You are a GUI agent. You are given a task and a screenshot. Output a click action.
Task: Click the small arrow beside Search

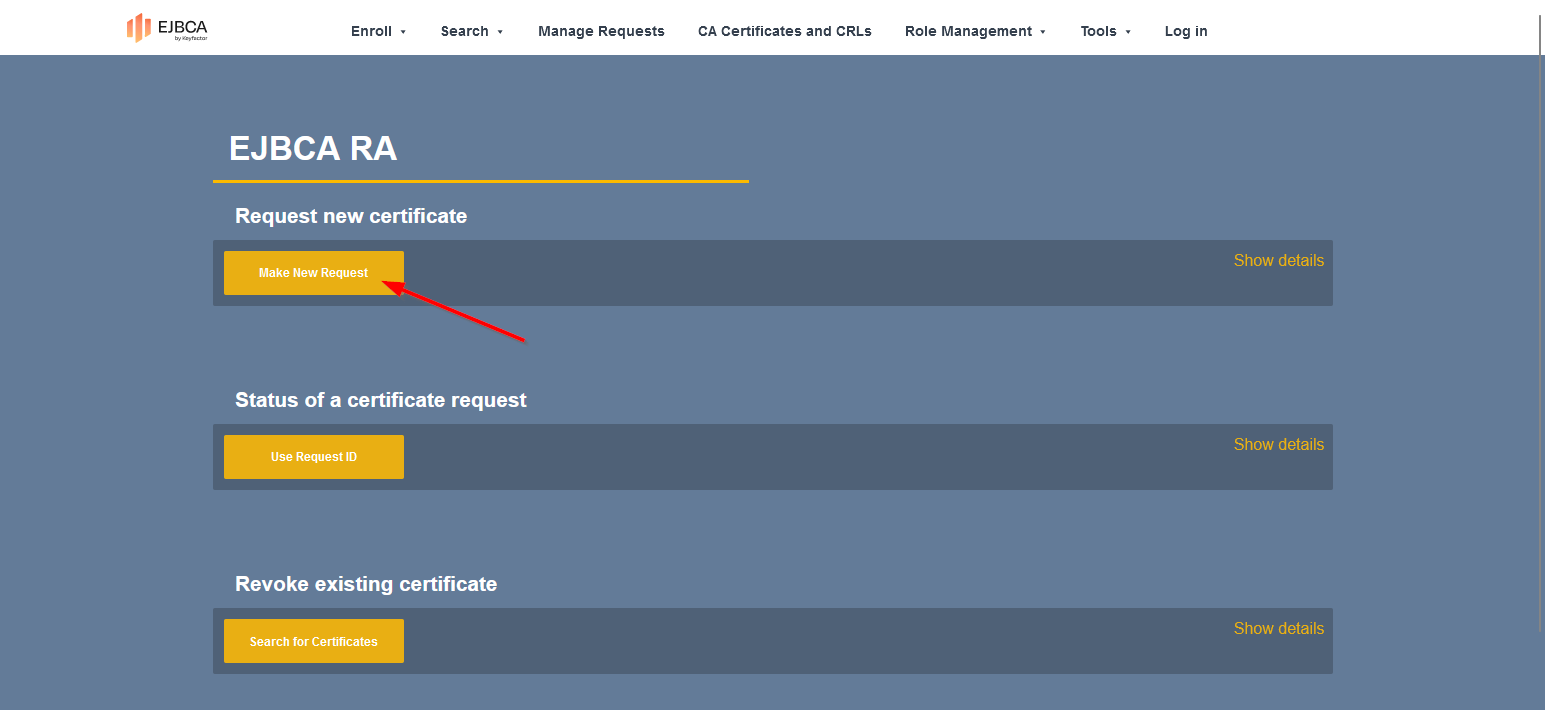click(500, 32)
